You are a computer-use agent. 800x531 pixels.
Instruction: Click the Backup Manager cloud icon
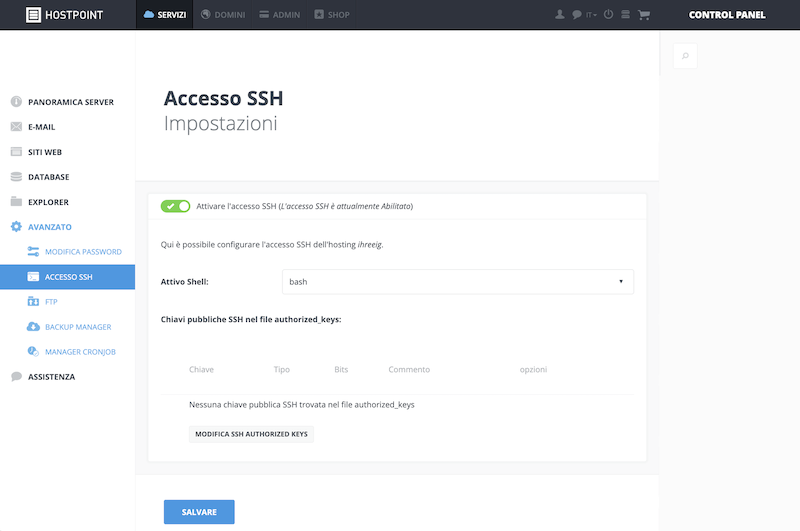pyautogui.click(x=33, y=326)
